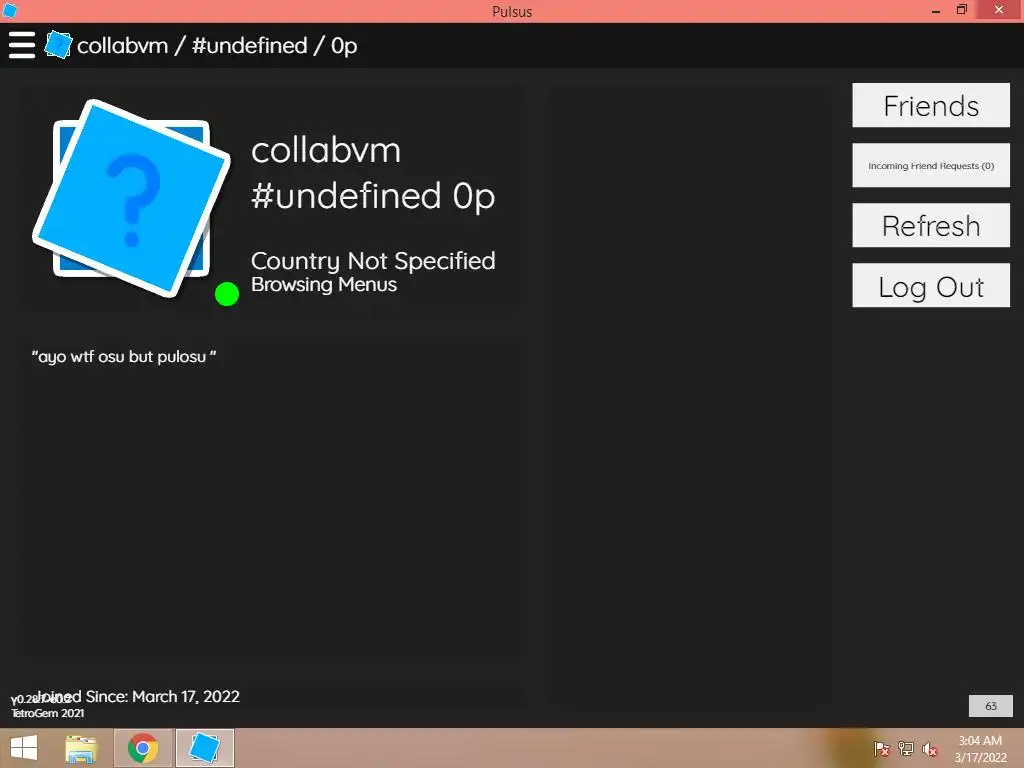Open the taskbar clock showing 3:04 AM

tap(980, 748)
